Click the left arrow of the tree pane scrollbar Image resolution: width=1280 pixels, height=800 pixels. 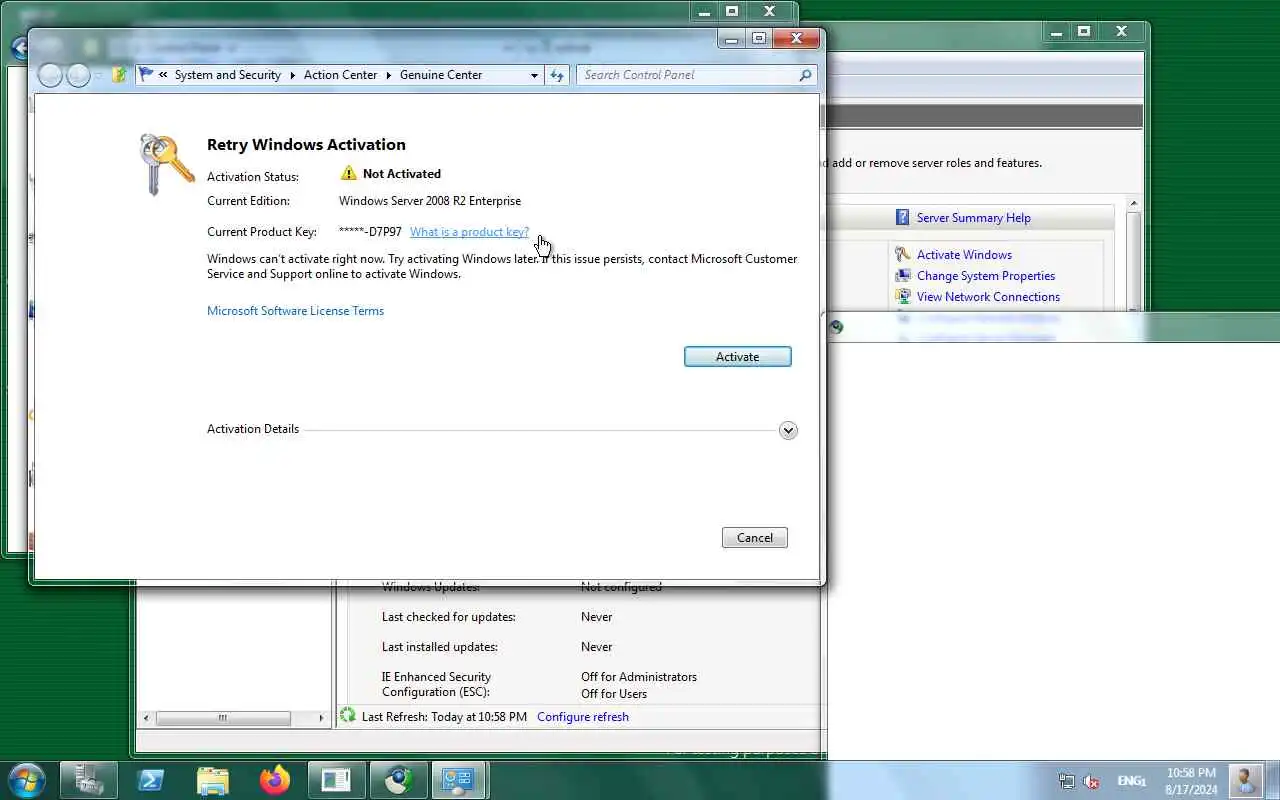point(146,718)
